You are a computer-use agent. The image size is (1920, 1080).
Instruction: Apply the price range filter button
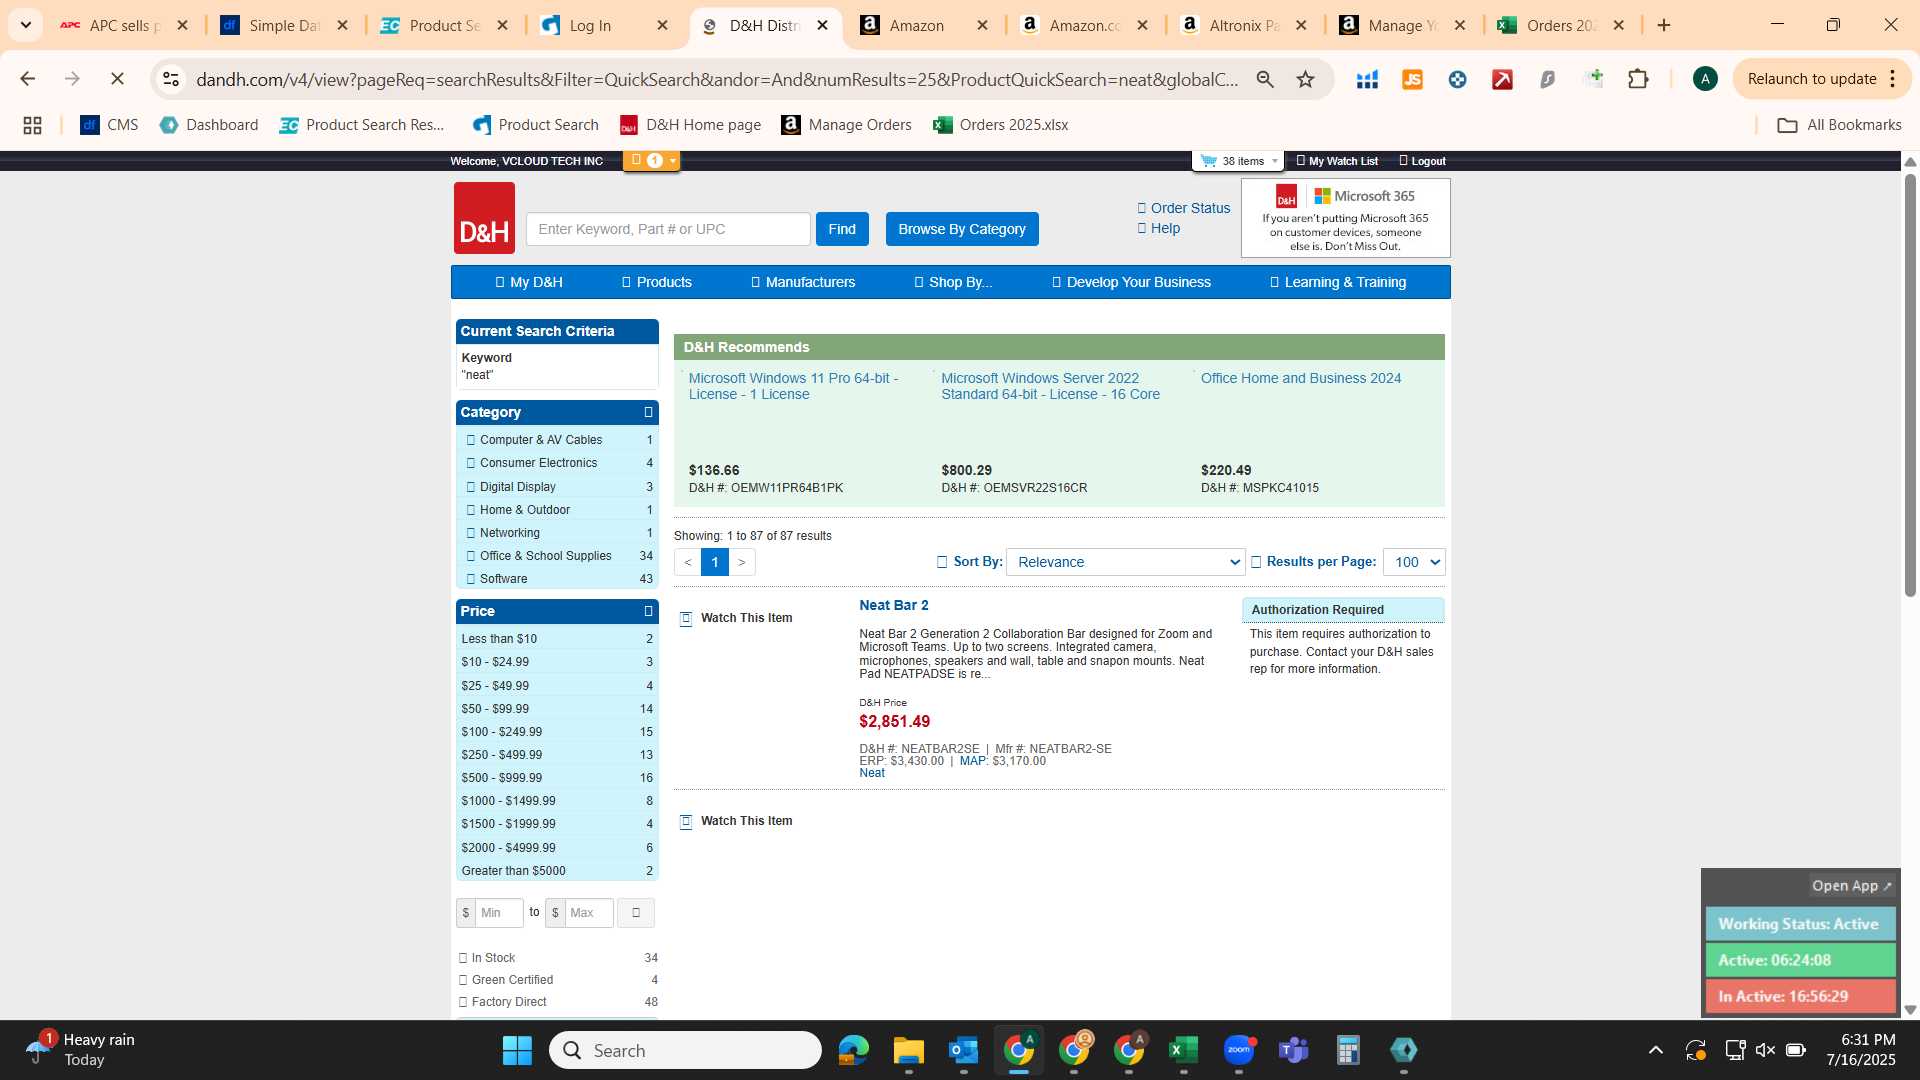636,913
